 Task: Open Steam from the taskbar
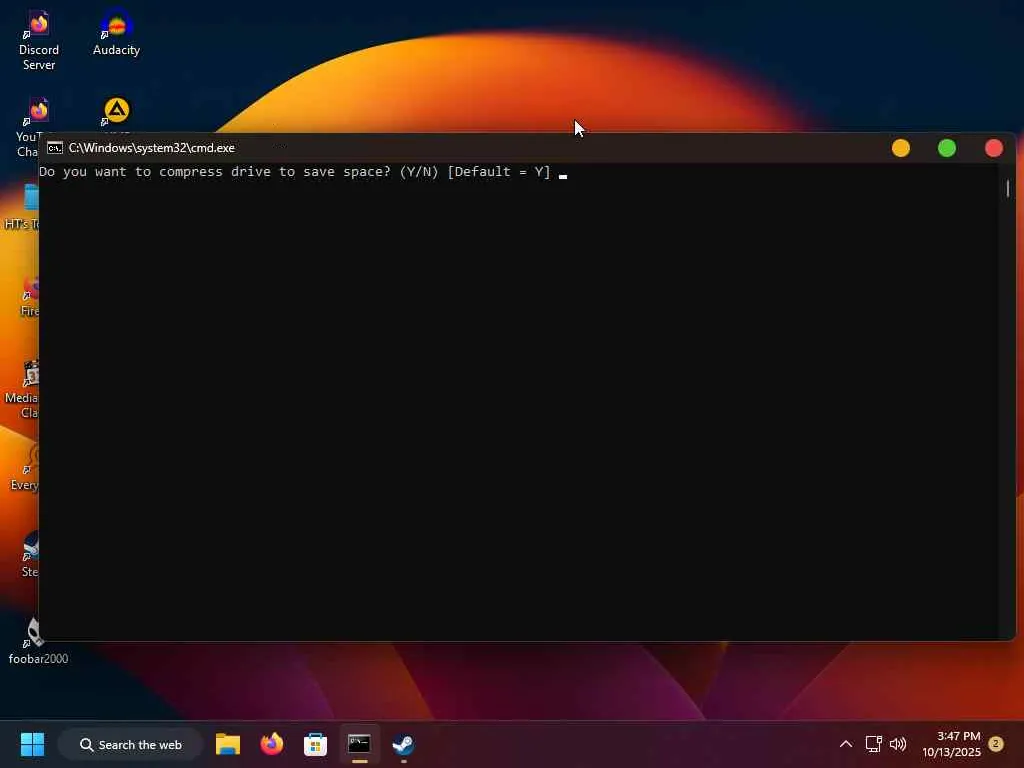coord(403,744)
